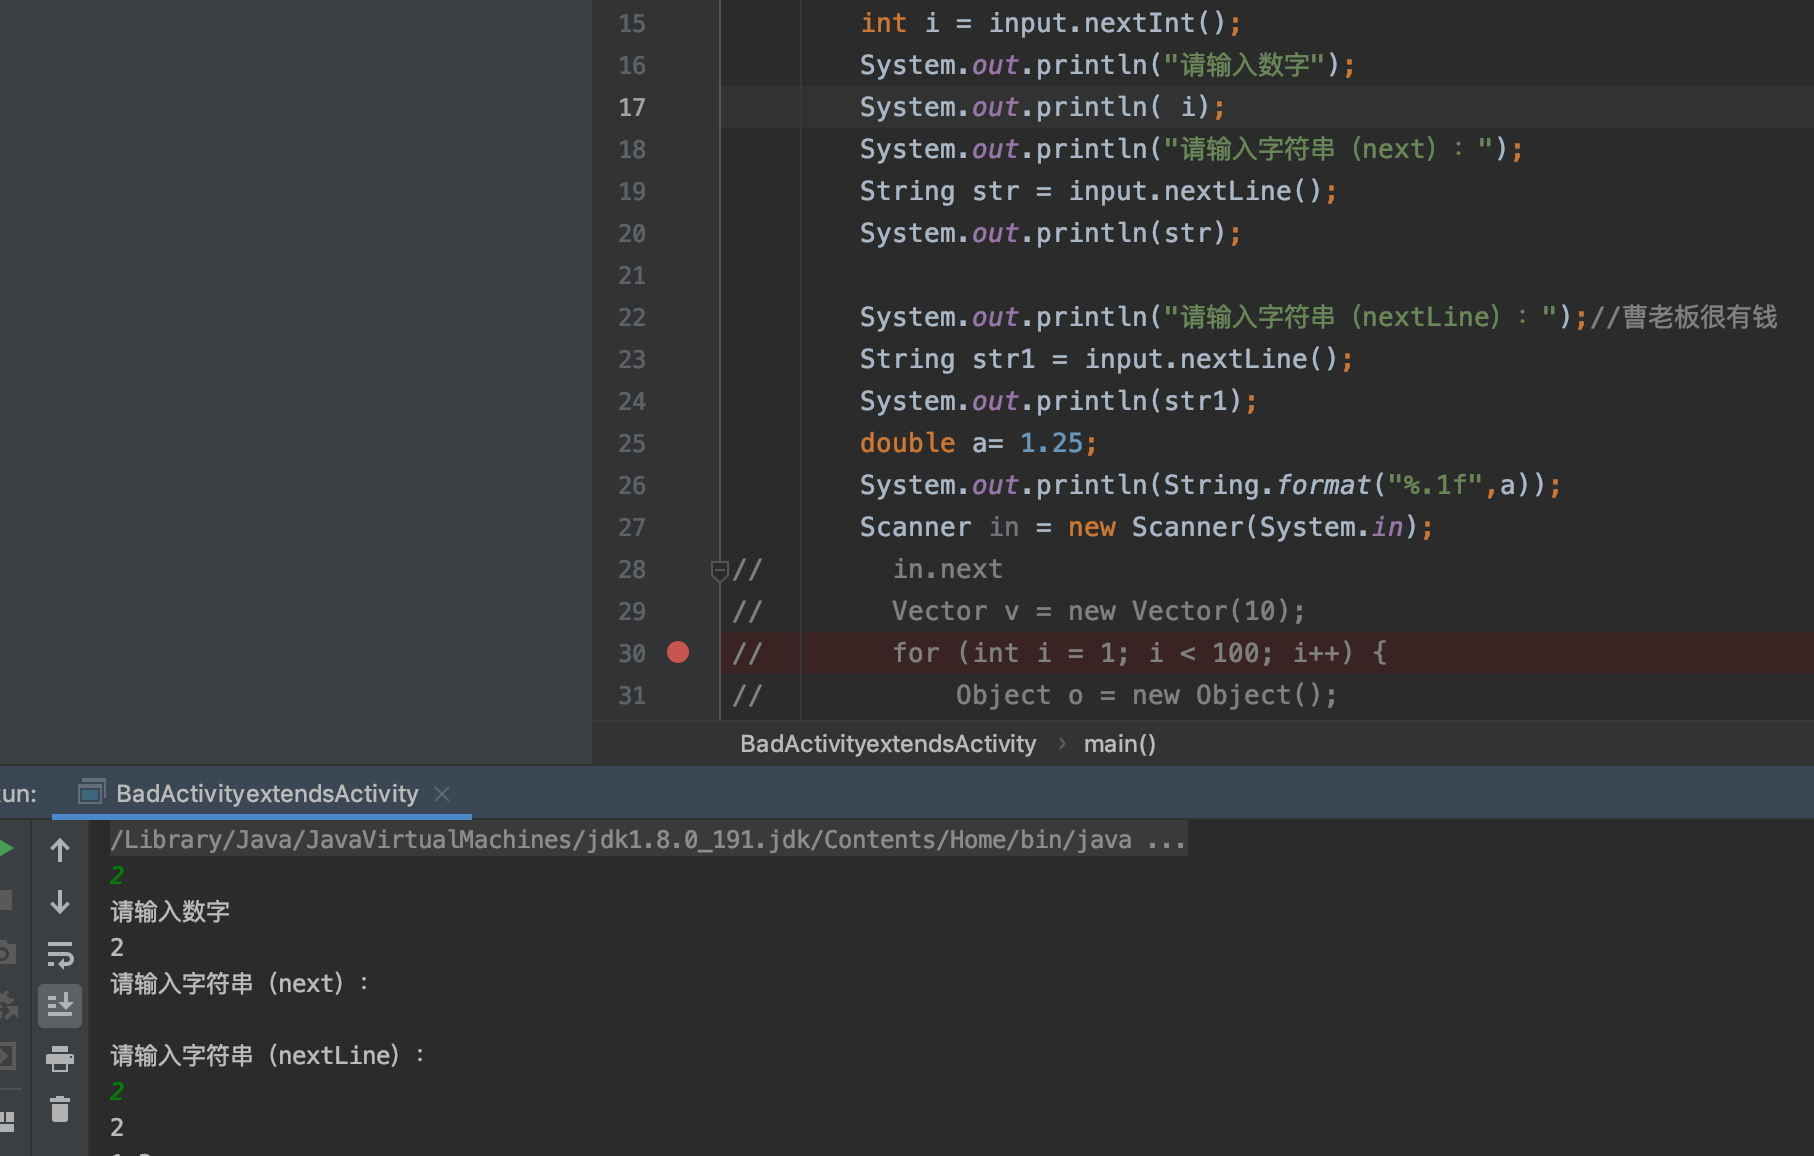Image resolution: width=1814 pixels, height=1156 pixels.
Task: Toggle soft-wrap for the console
Action: 60,953
